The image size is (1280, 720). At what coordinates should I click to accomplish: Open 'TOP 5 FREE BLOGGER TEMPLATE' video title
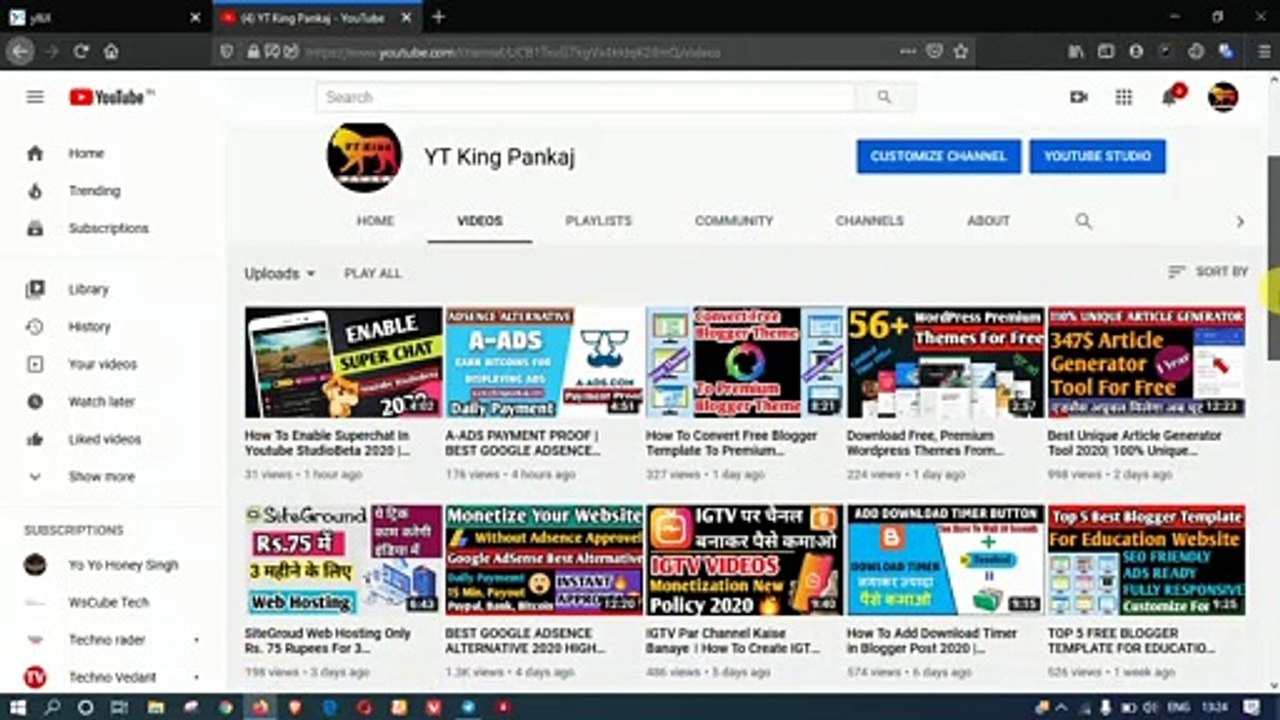tap(1133, 641)
